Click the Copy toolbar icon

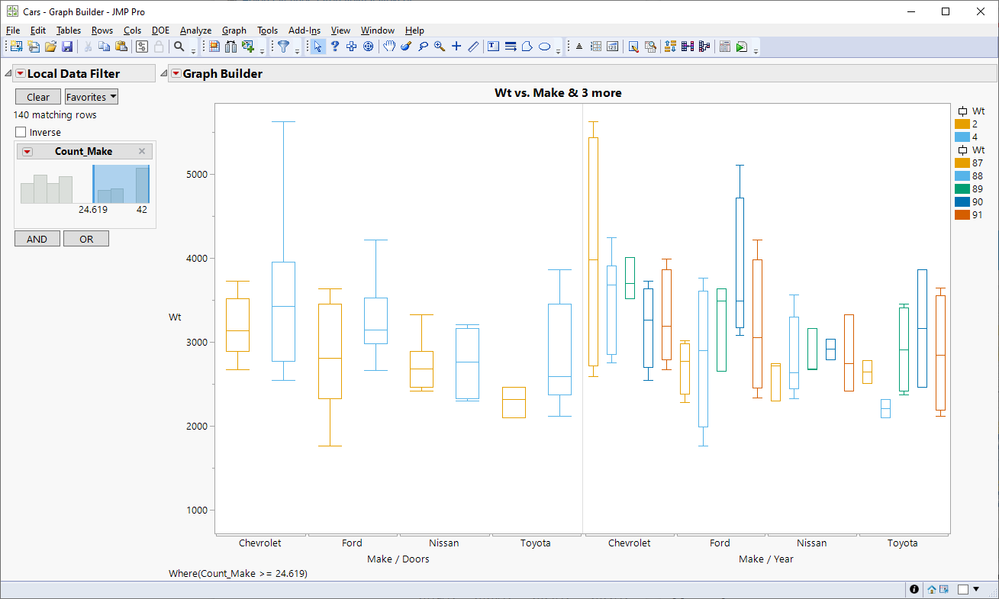point(104,47)
